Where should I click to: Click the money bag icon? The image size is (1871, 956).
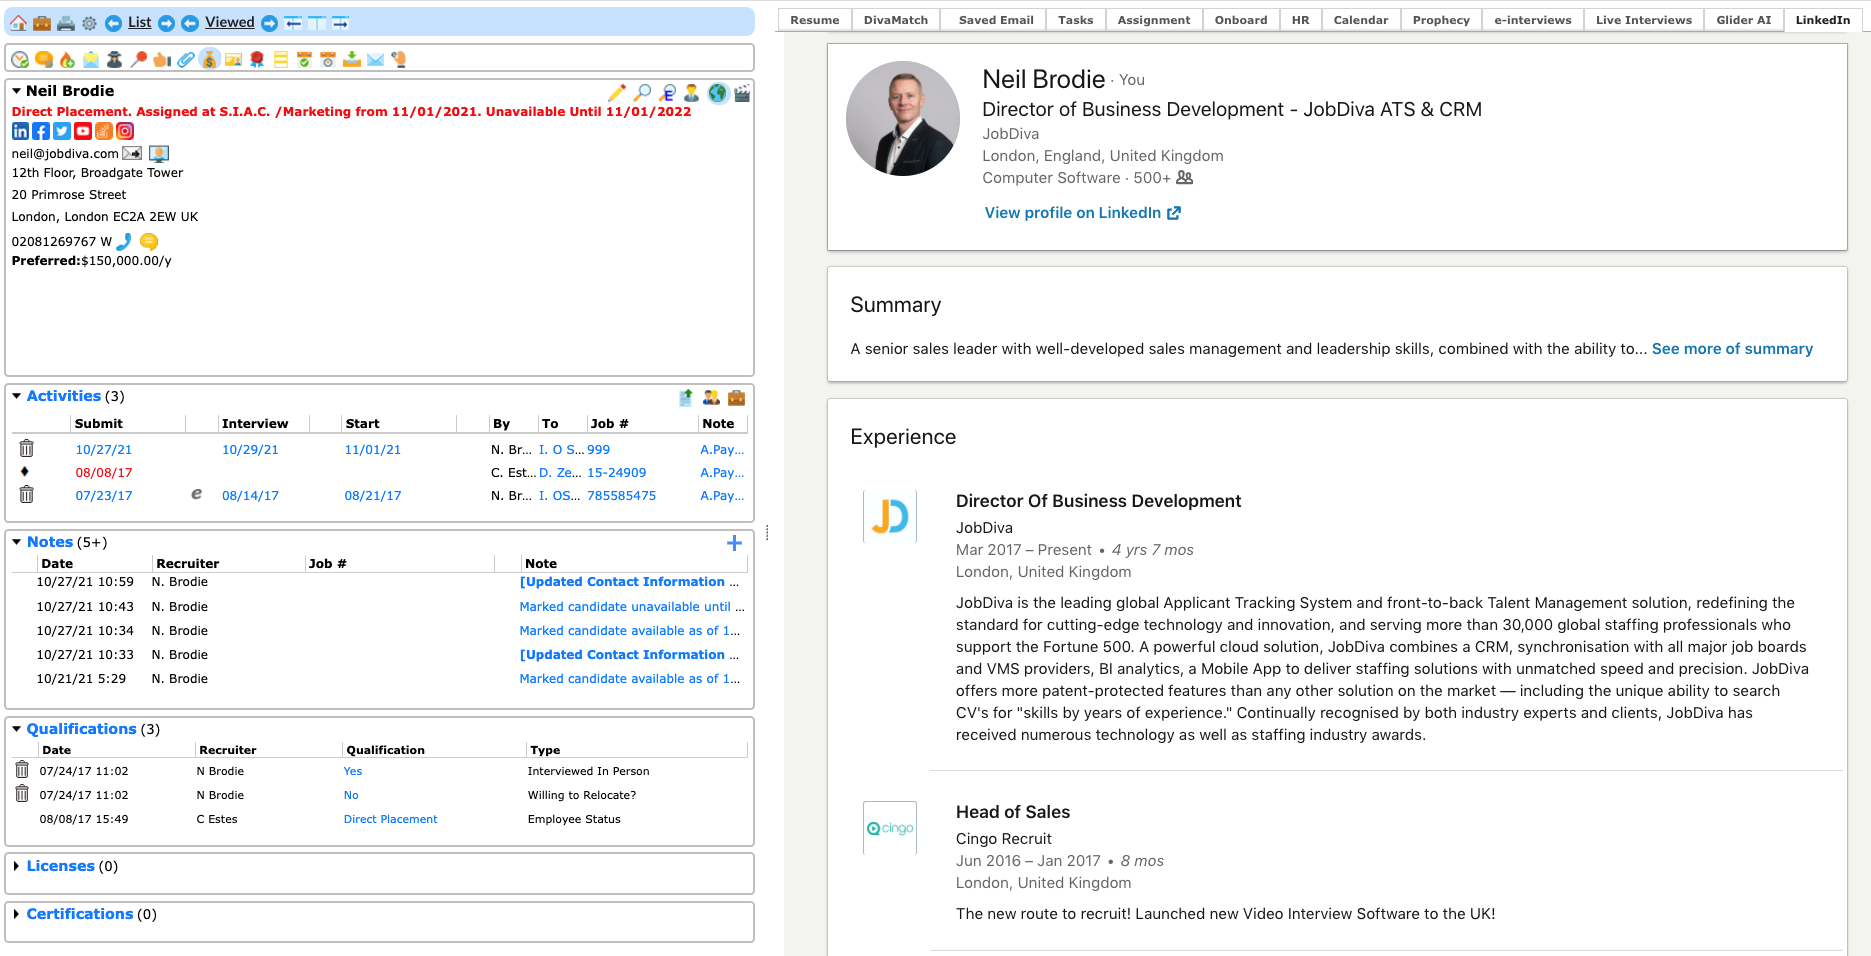coord(209,60)
